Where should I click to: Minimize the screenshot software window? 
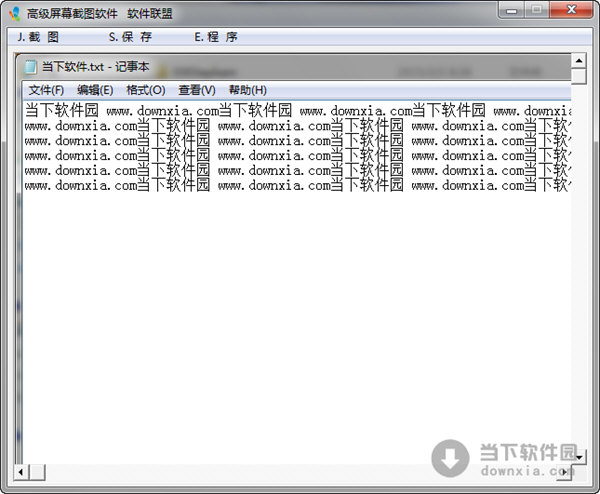tap(512, 10)
